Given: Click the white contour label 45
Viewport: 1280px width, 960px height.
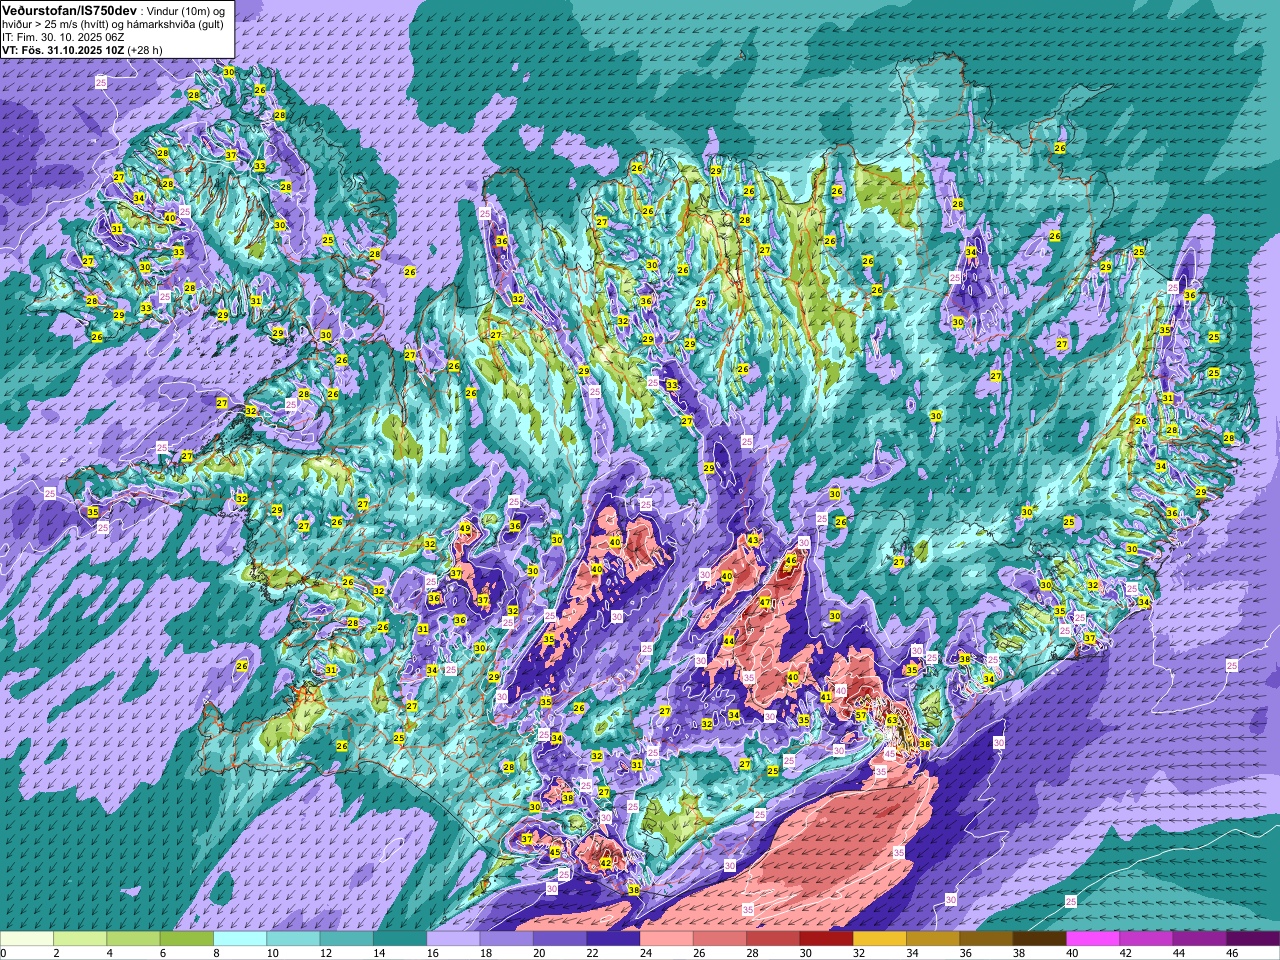Looking at the screenshot, I should [x=890, y=753].
